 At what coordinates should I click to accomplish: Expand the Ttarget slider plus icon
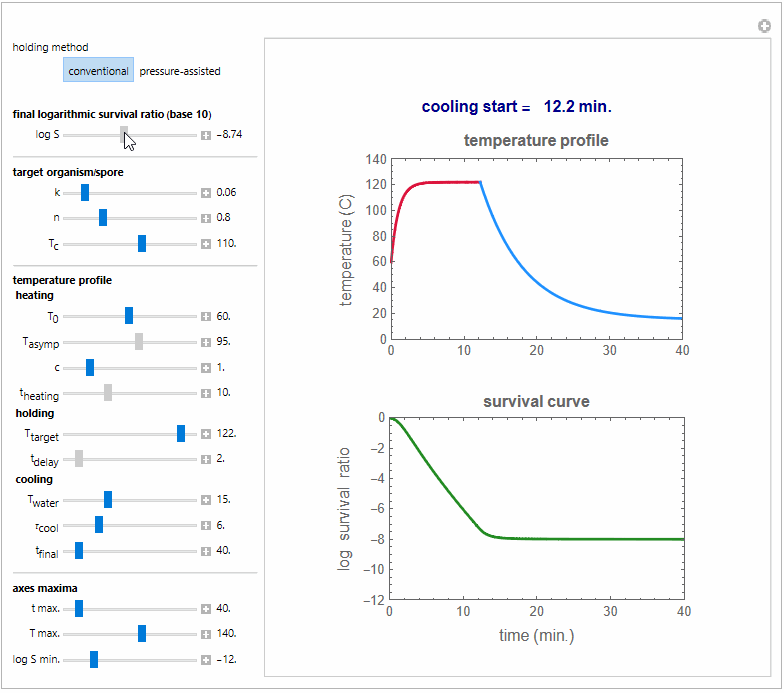206,434
